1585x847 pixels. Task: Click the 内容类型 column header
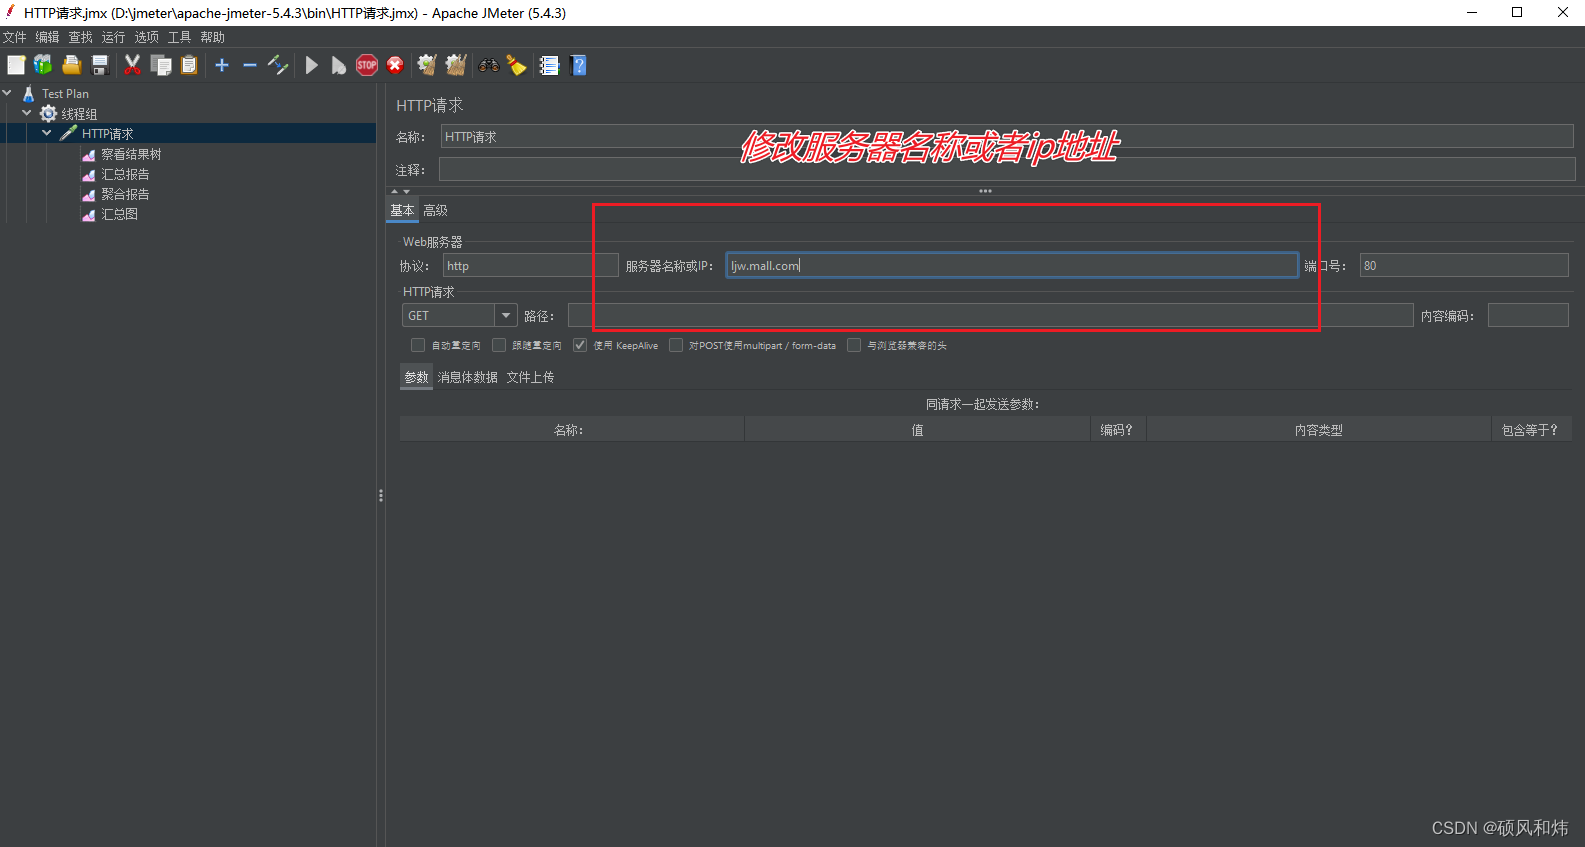pyautogui.click(x=1318, y=429)
